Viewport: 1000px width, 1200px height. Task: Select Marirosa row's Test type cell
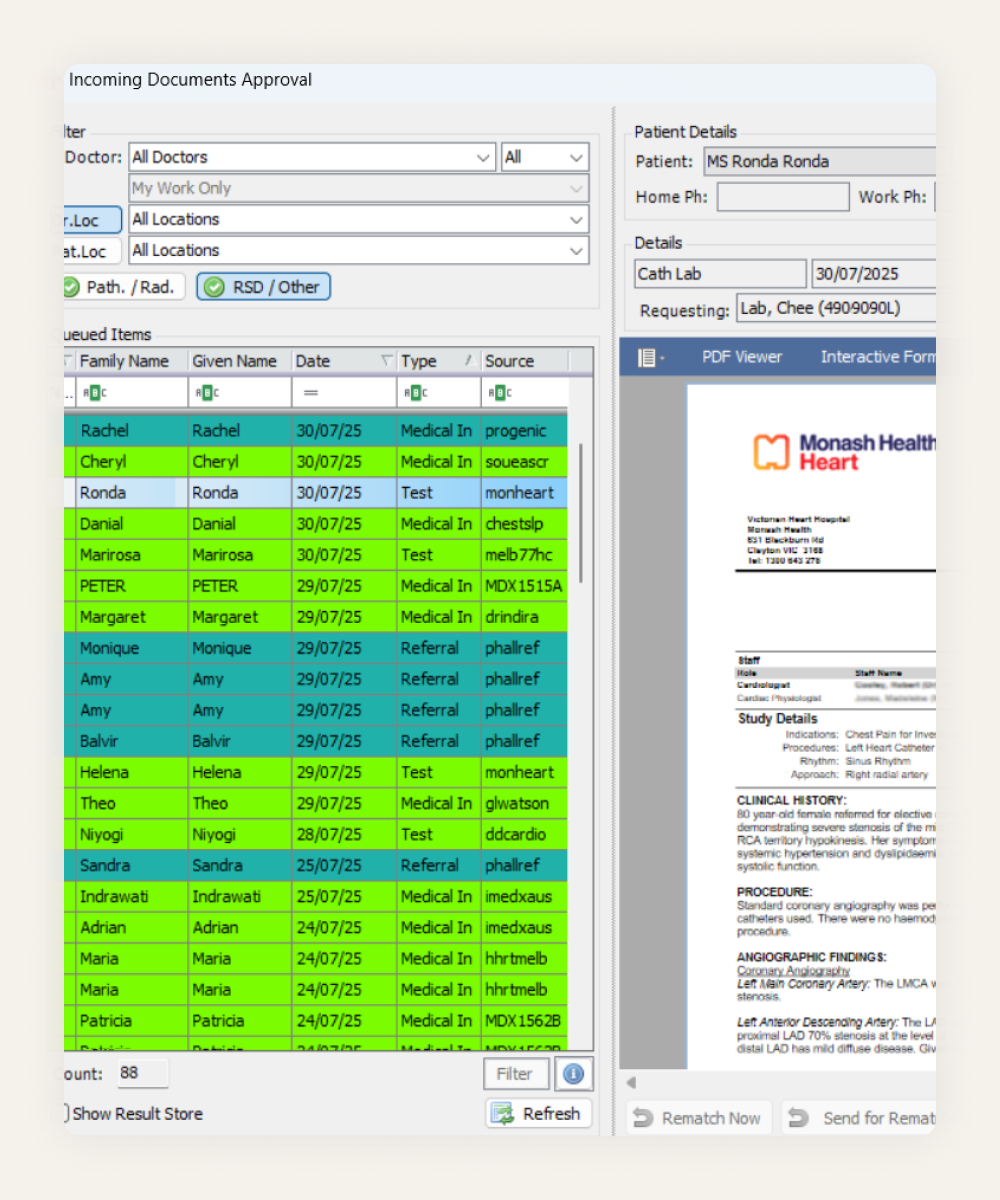coord(439,555)
